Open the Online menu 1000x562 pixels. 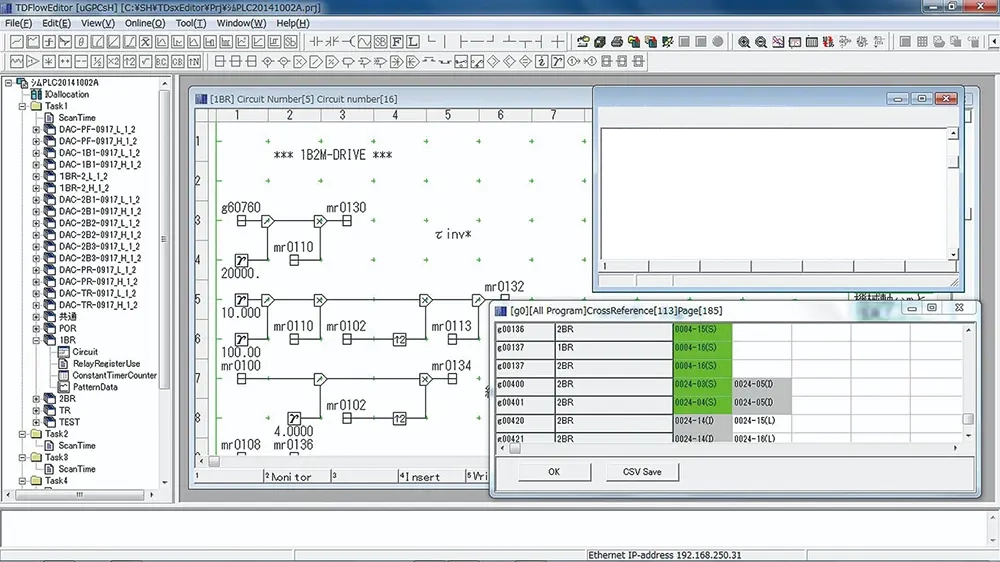144,23
